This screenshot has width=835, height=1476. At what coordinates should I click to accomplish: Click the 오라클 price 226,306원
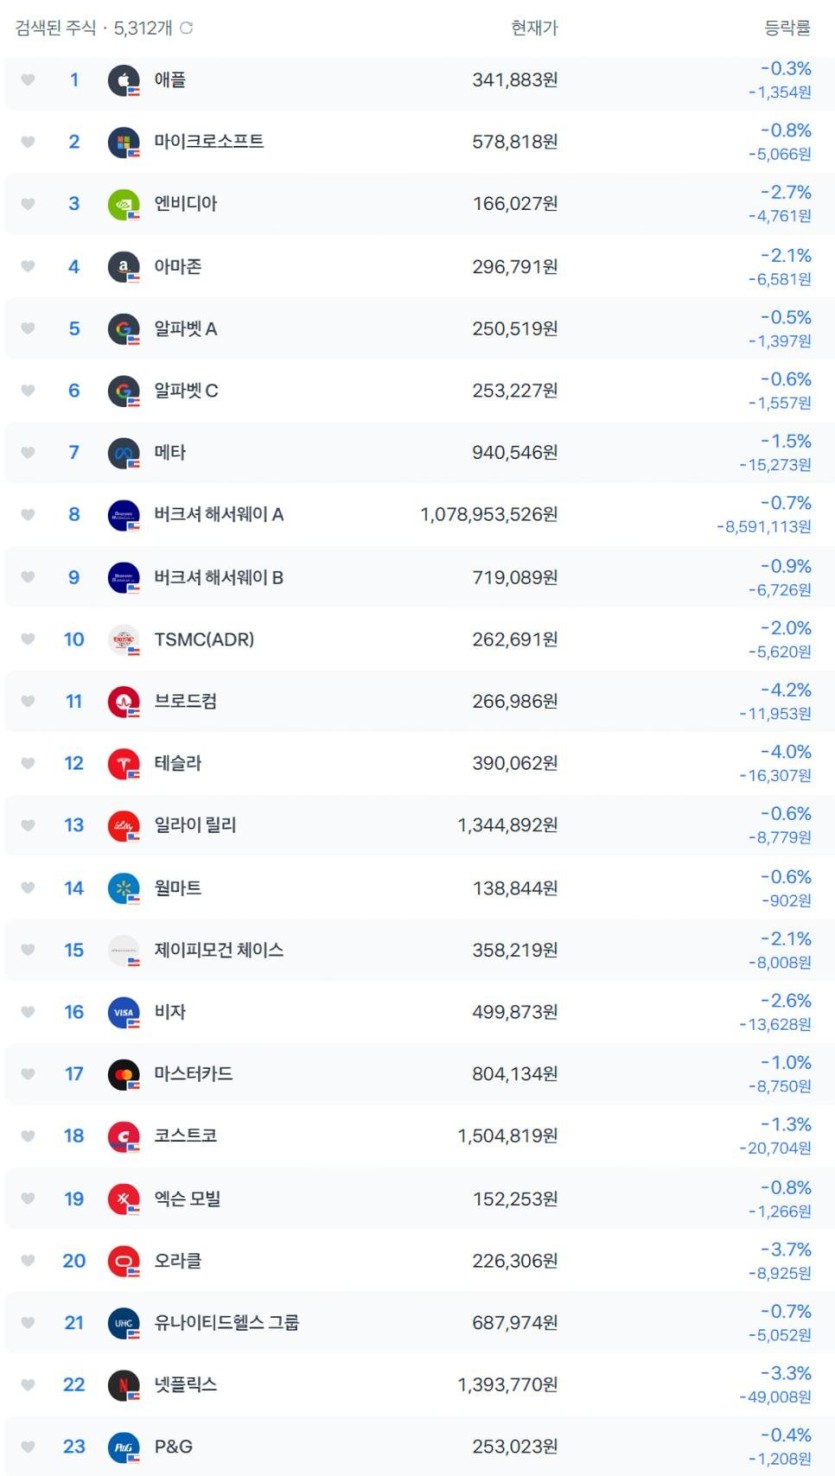click(x=515, y=1261)
